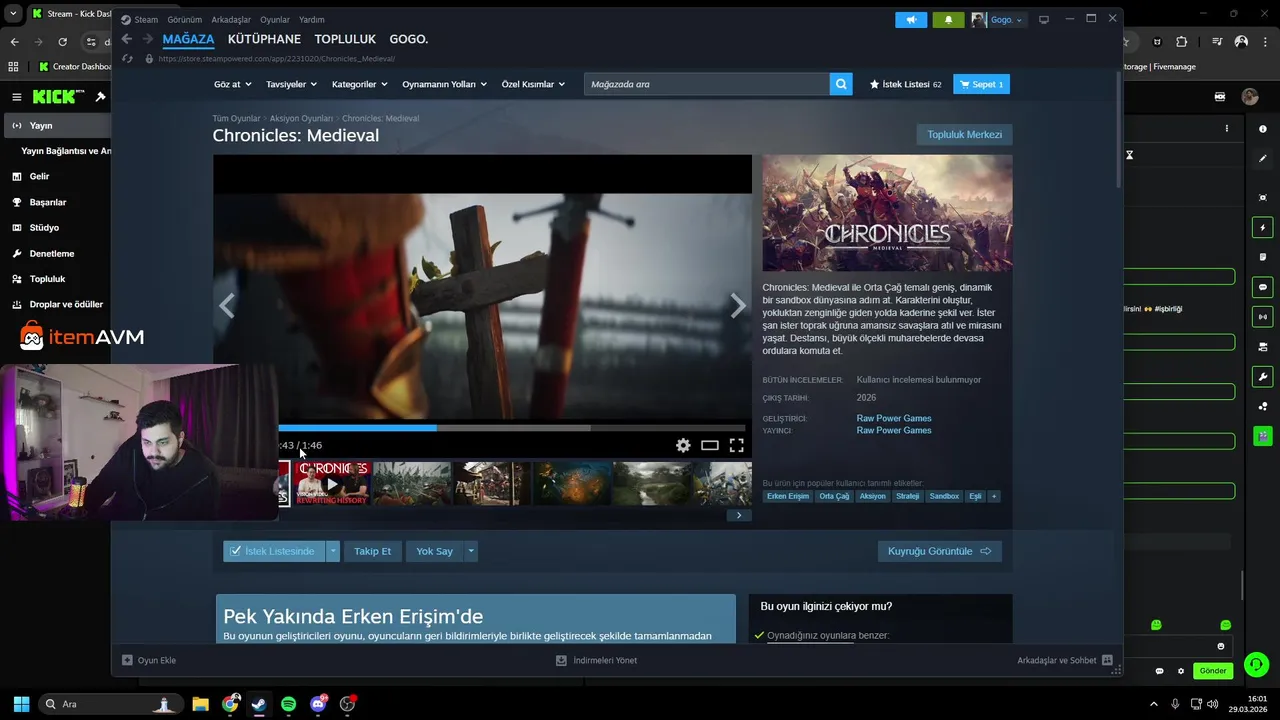Click Kick Gönder send button
This screenshot has width=1280, height=720.
pos(1213,670)
